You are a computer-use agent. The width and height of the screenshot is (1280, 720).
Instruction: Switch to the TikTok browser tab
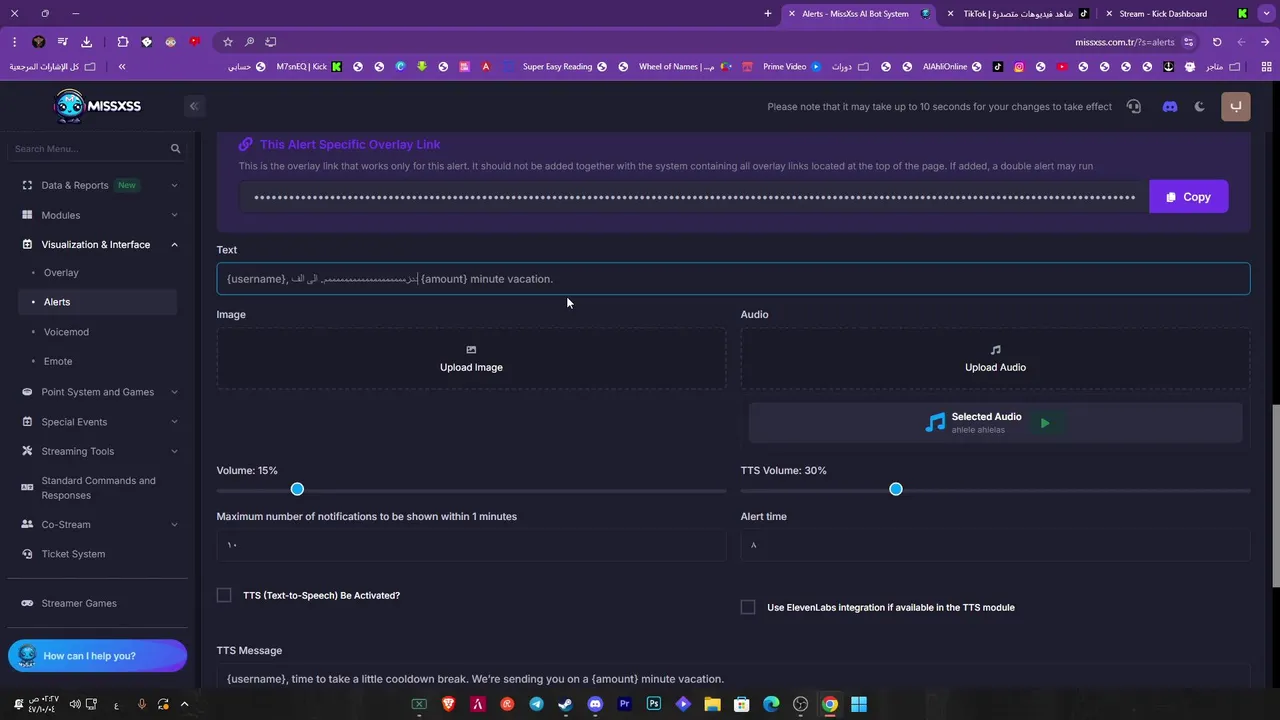(1017, 14)
